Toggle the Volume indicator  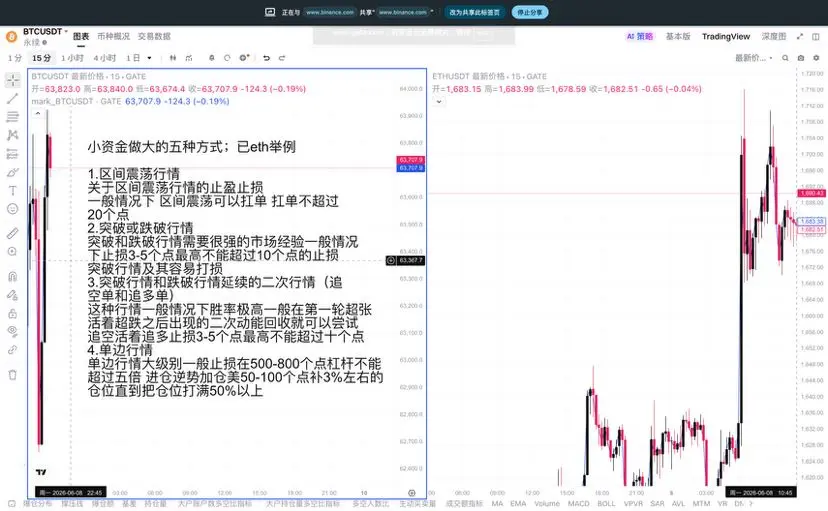[x=547, y=504]
